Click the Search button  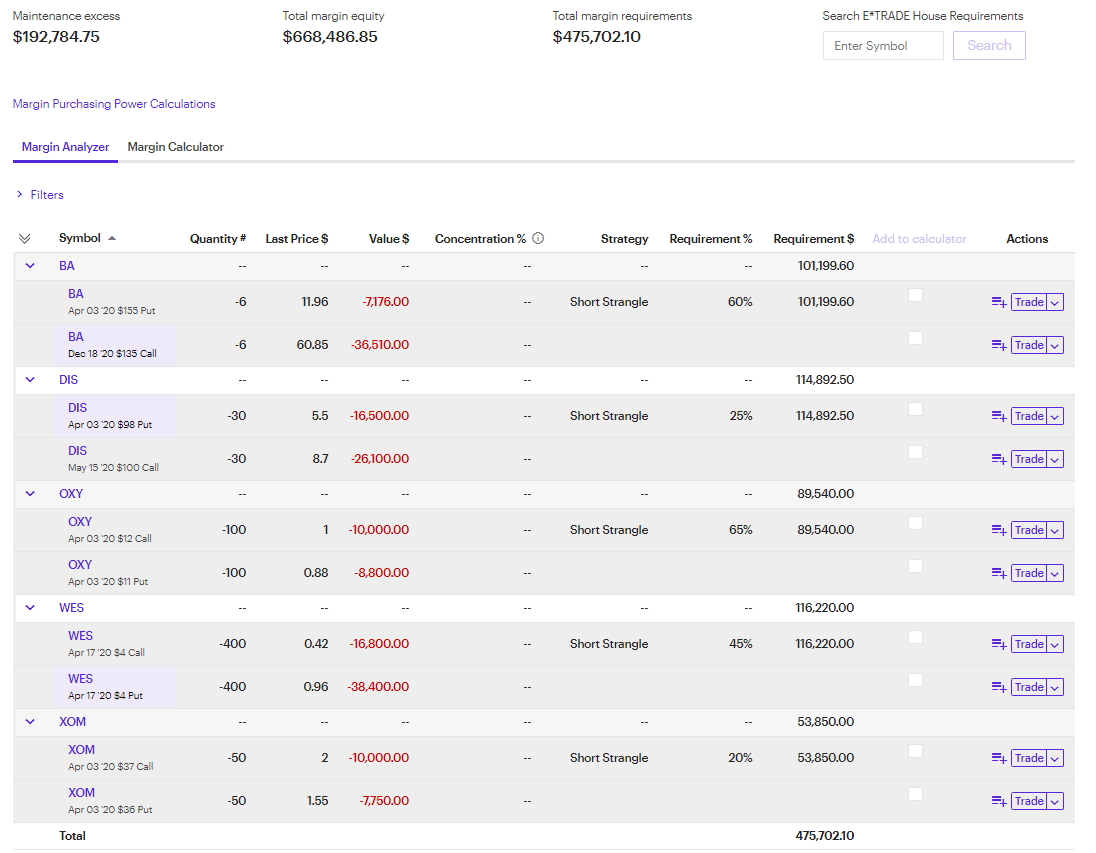[x=989, y=45]
